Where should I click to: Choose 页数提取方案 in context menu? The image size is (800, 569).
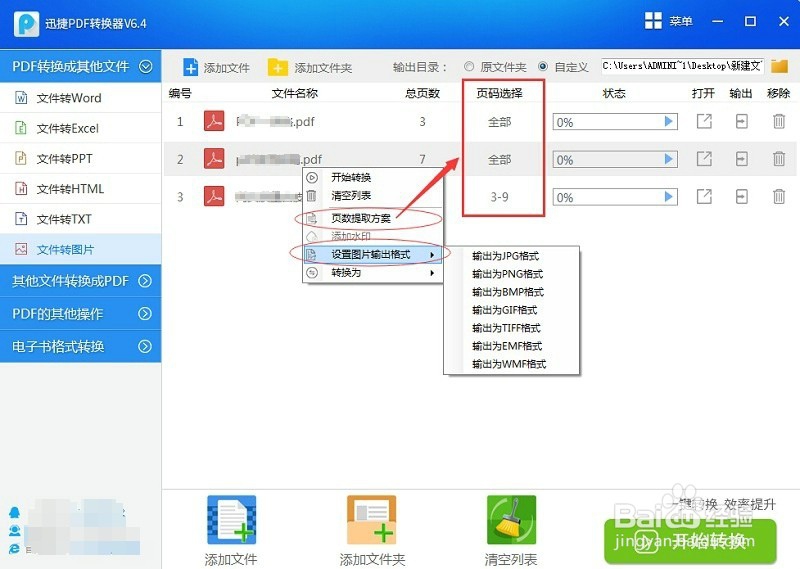pyautogui.click(x=372, y=218)
